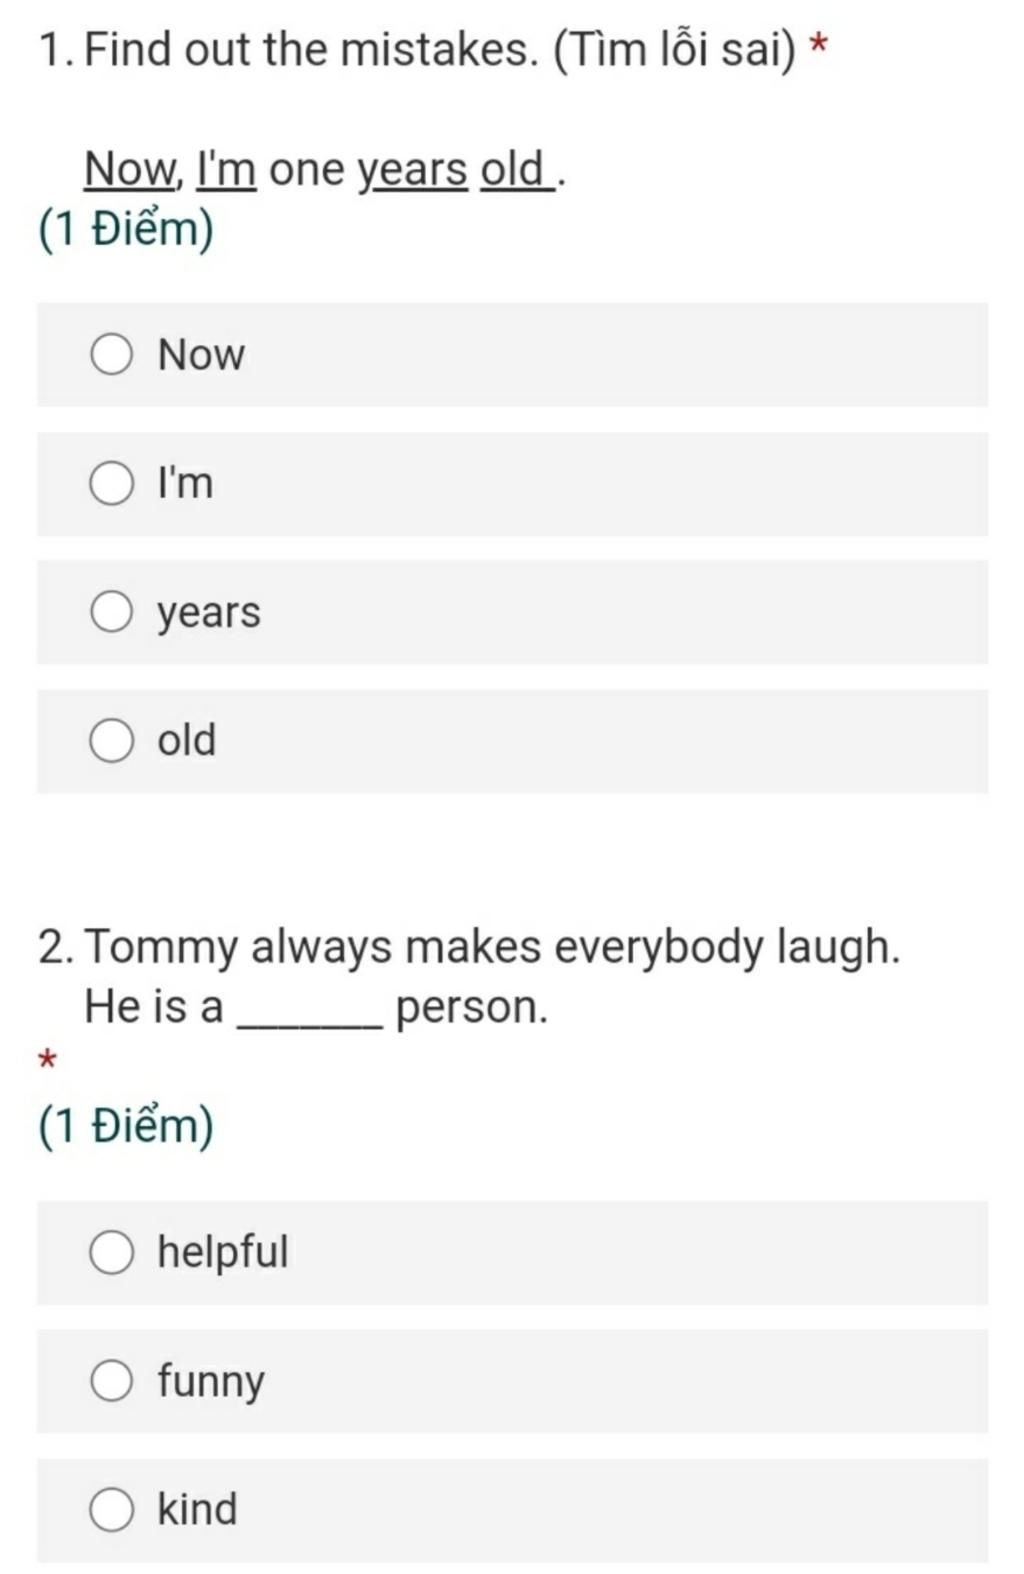Viewport: 1024px width, 1574px height.
Task: Click the underlined "I'm" in the sentence
Action: [226, 169]
